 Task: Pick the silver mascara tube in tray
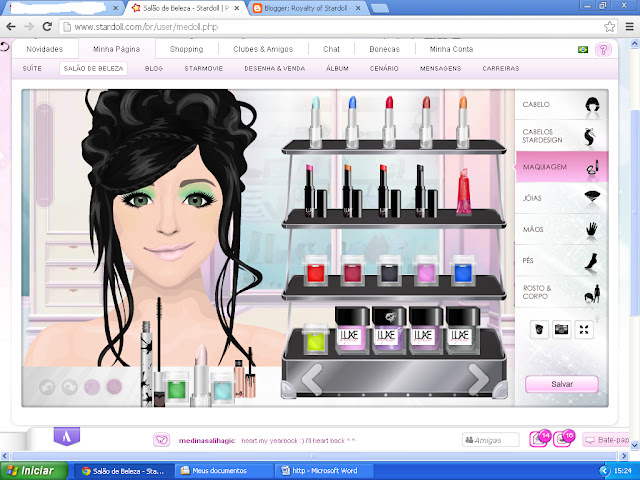[x=147, y=363]
